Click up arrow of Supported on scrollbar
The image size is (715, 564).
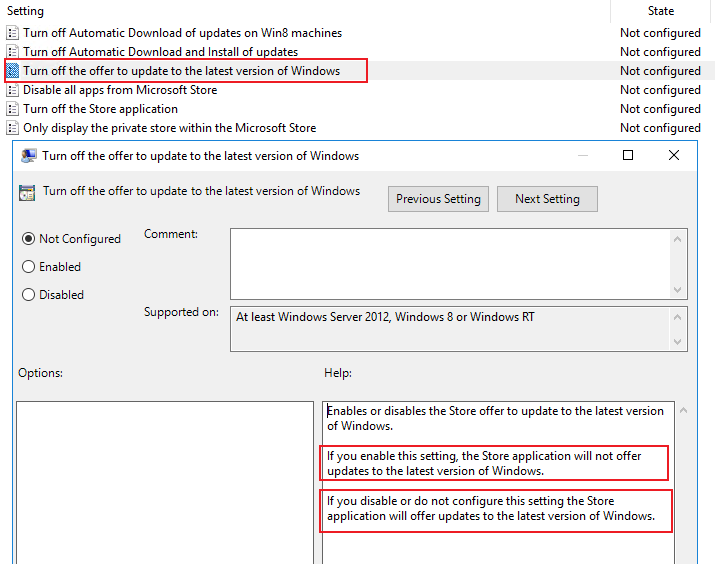tap(678, 317)
